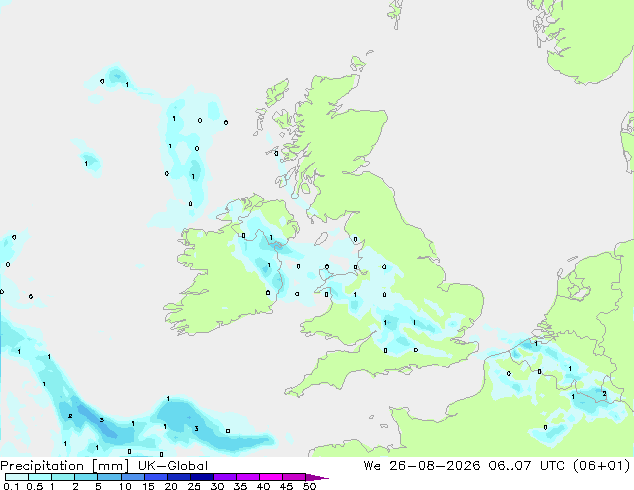Click the 'We 26-08-2026' date text
The width and height of the screenshot is (634, 490).
pyautogui.click(x=422, y=466)
